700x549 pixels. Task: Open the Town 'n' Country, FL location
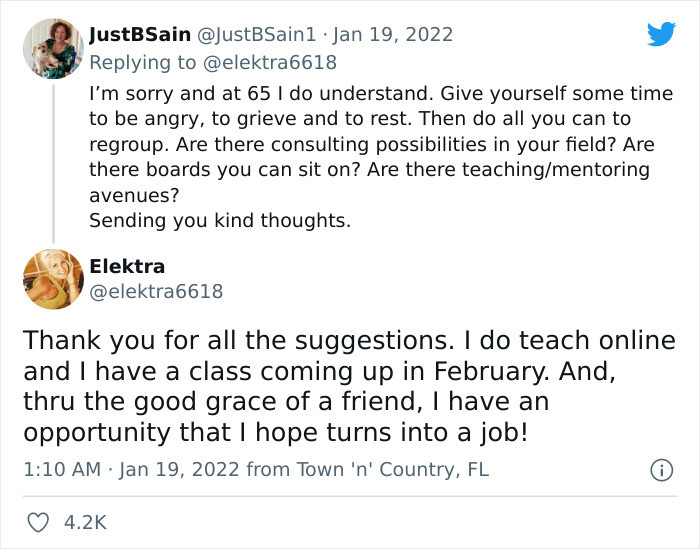click(383, 469)
